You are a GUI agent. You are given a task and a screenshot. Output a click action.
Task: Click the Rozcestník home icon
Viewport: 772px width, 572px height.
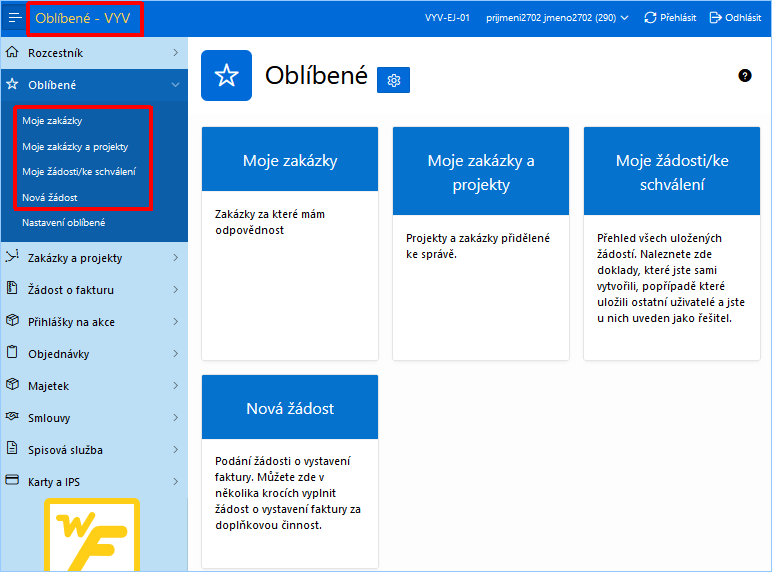point(12,52)
